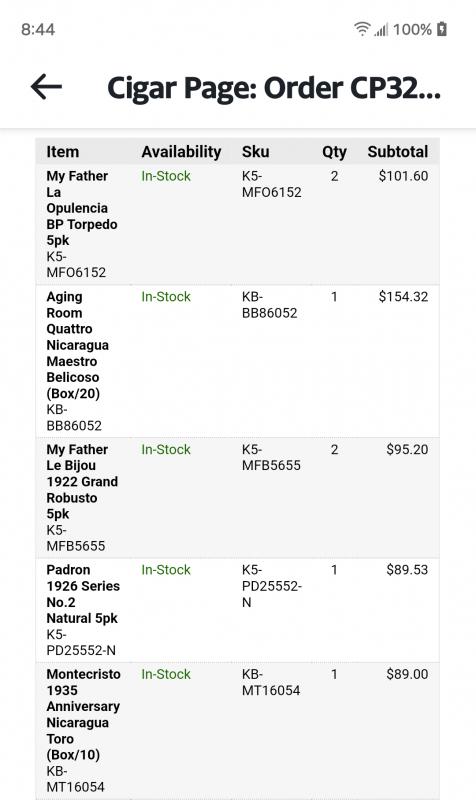
Task: Select the Availability column header
Action: click(181, 152)
